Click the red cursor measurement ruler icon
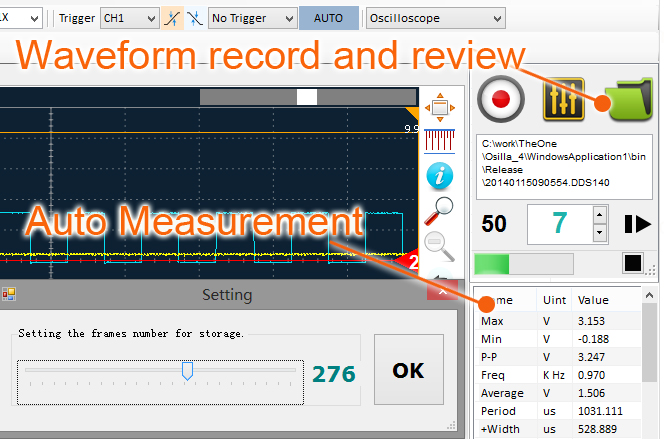The width and height of the screenshot is (664, 439). point(439,140)
